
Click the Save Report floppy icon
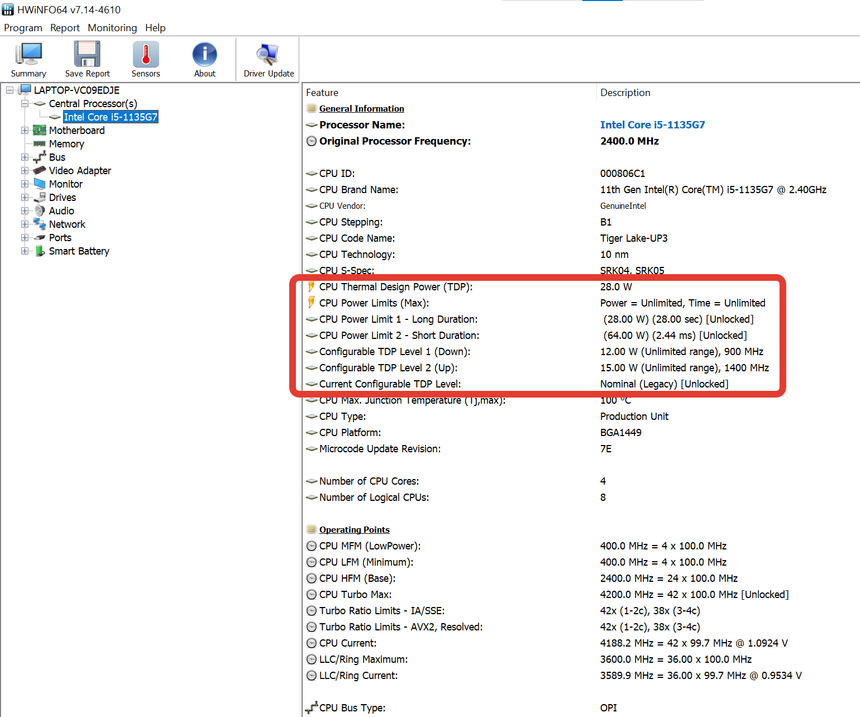(x=87, y=60)
